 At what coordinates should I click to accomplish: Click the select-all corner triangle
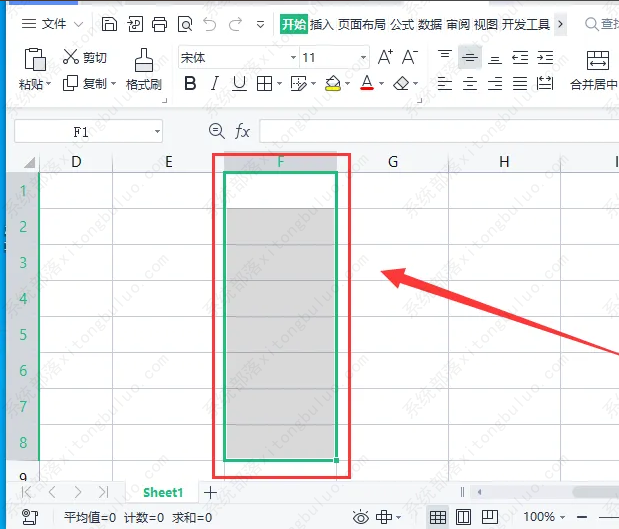pos(29,162)
